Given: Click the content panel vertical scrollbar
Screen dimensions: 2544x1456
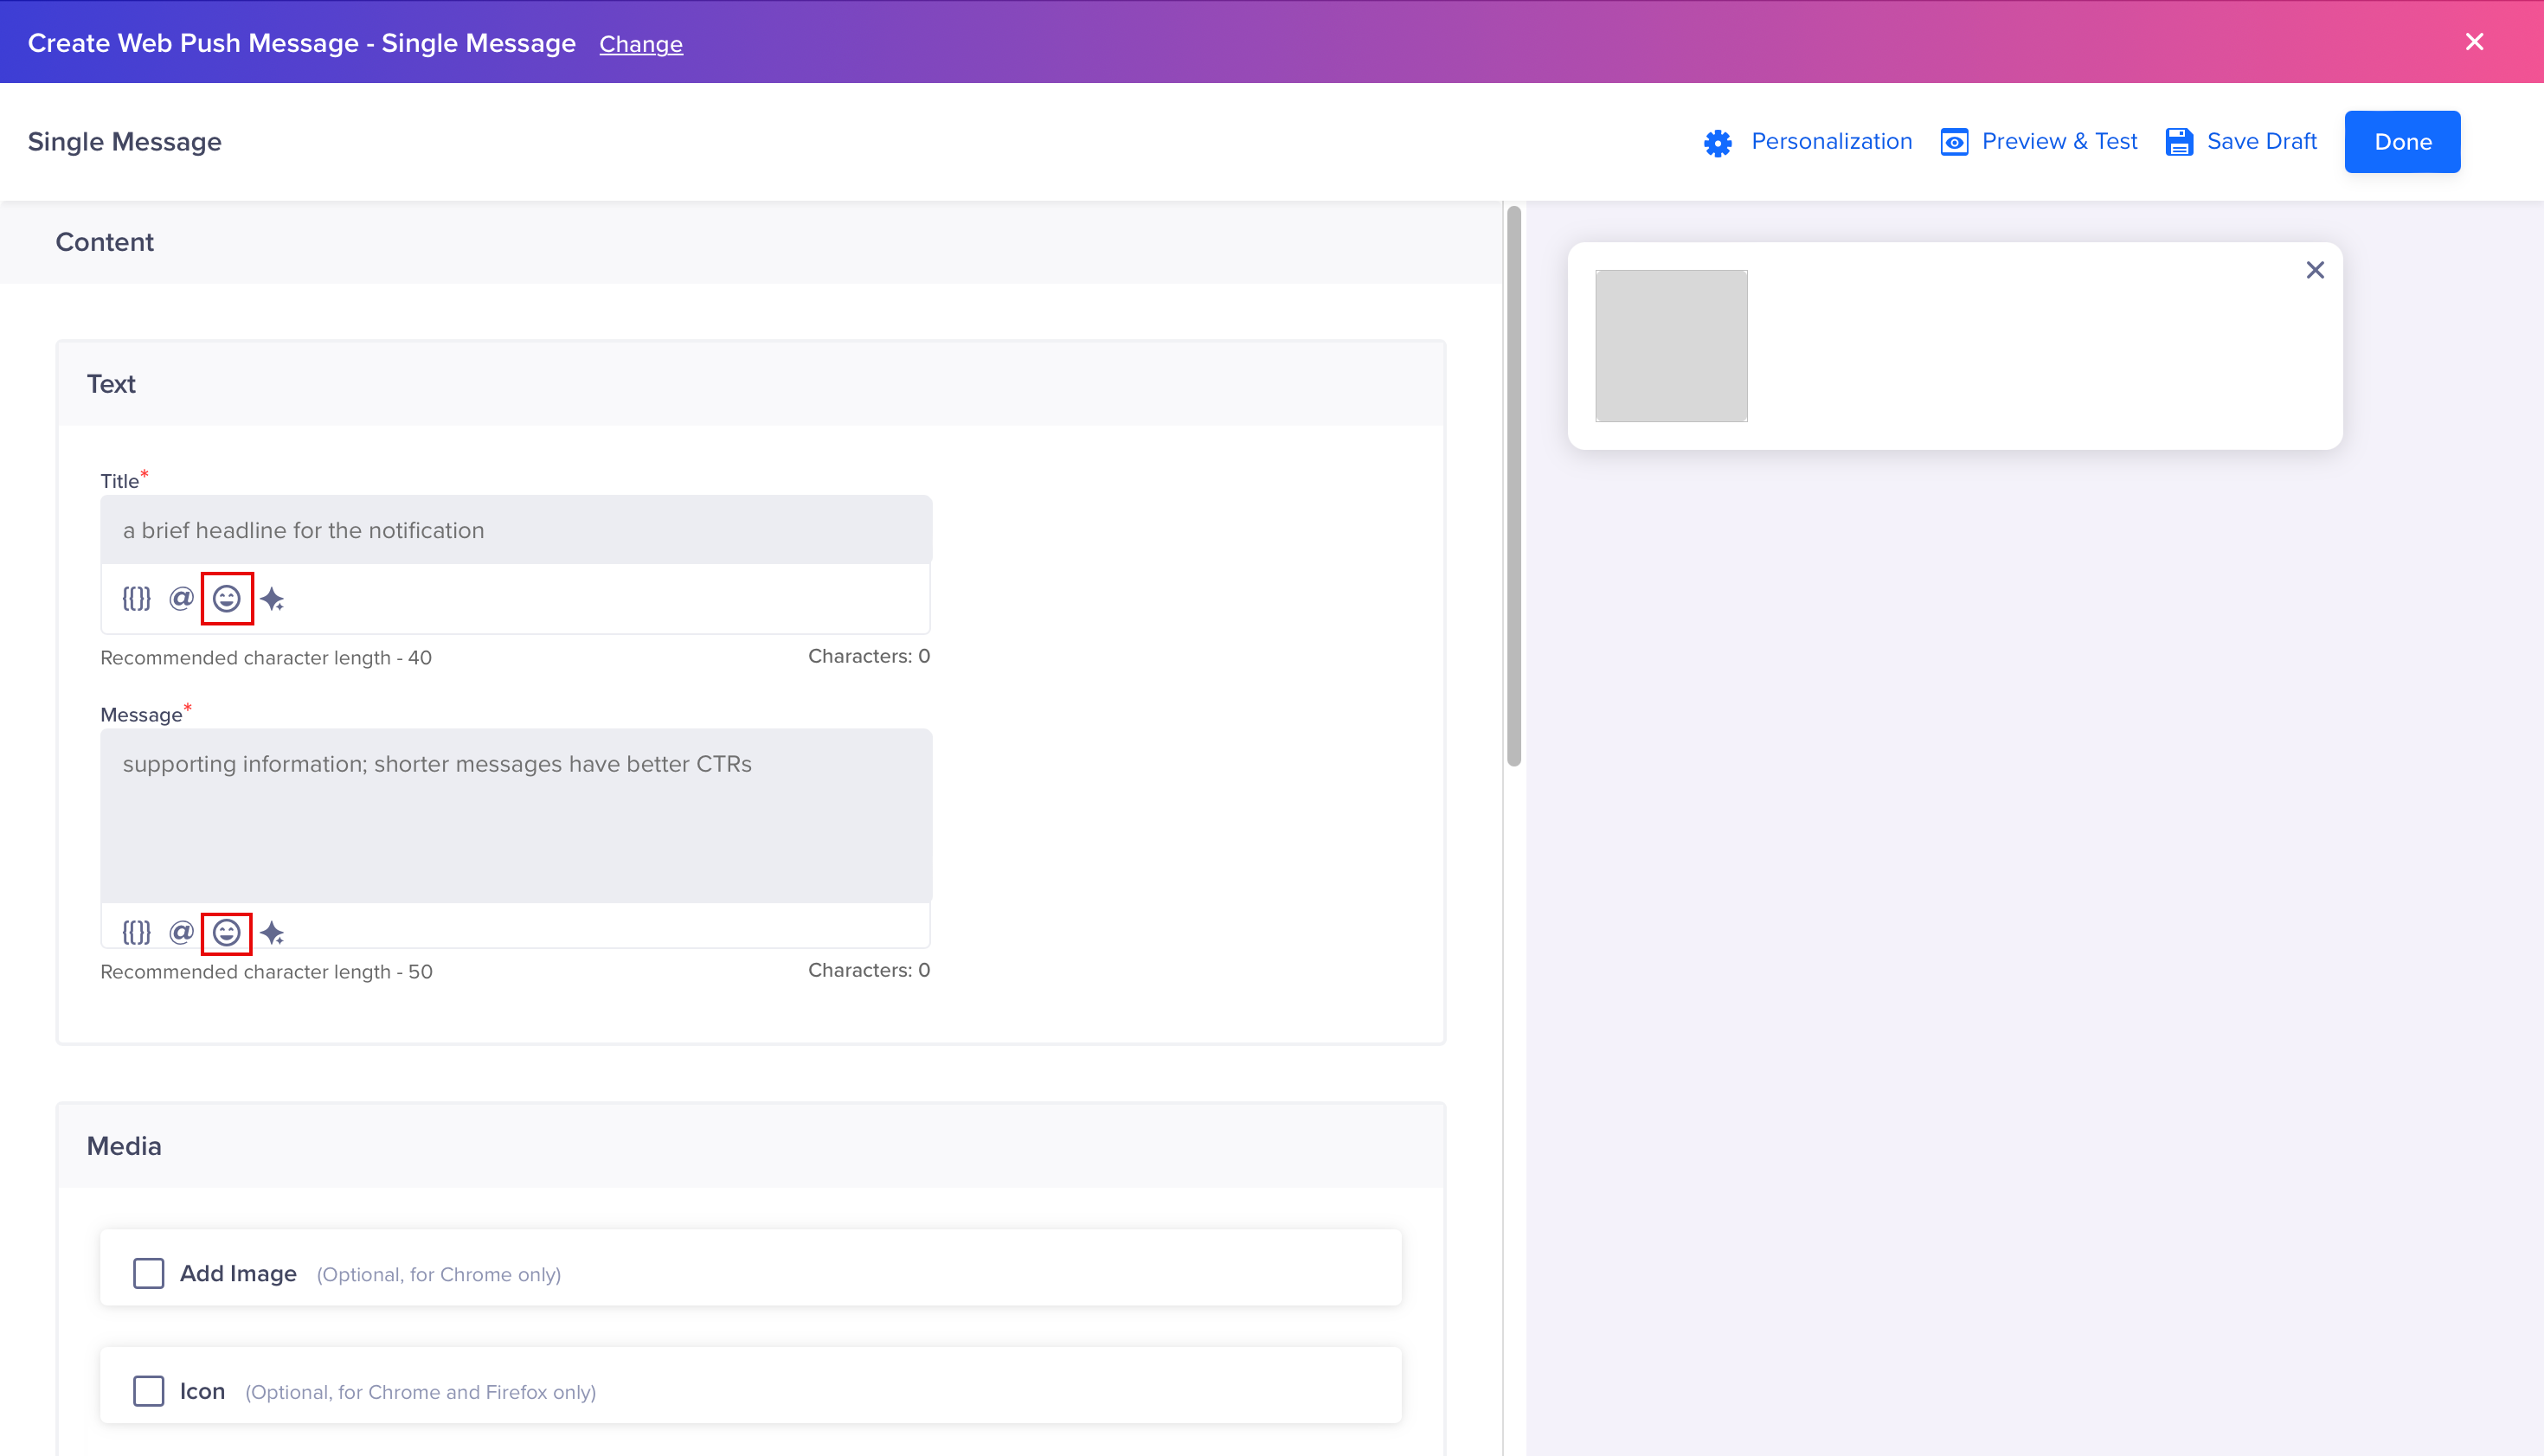Looking at the screenshot, I should point(1514,486).
